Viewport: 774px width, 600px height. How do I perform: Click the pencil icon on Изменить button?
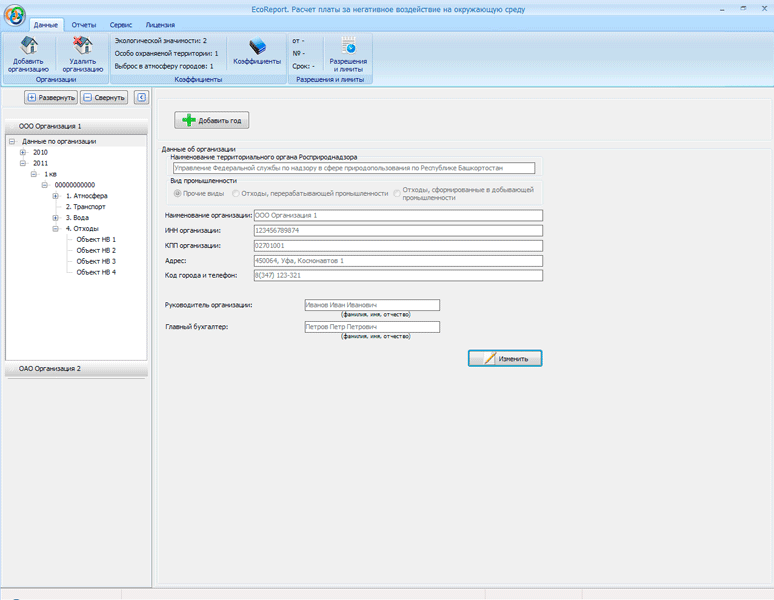click(489, 358)
